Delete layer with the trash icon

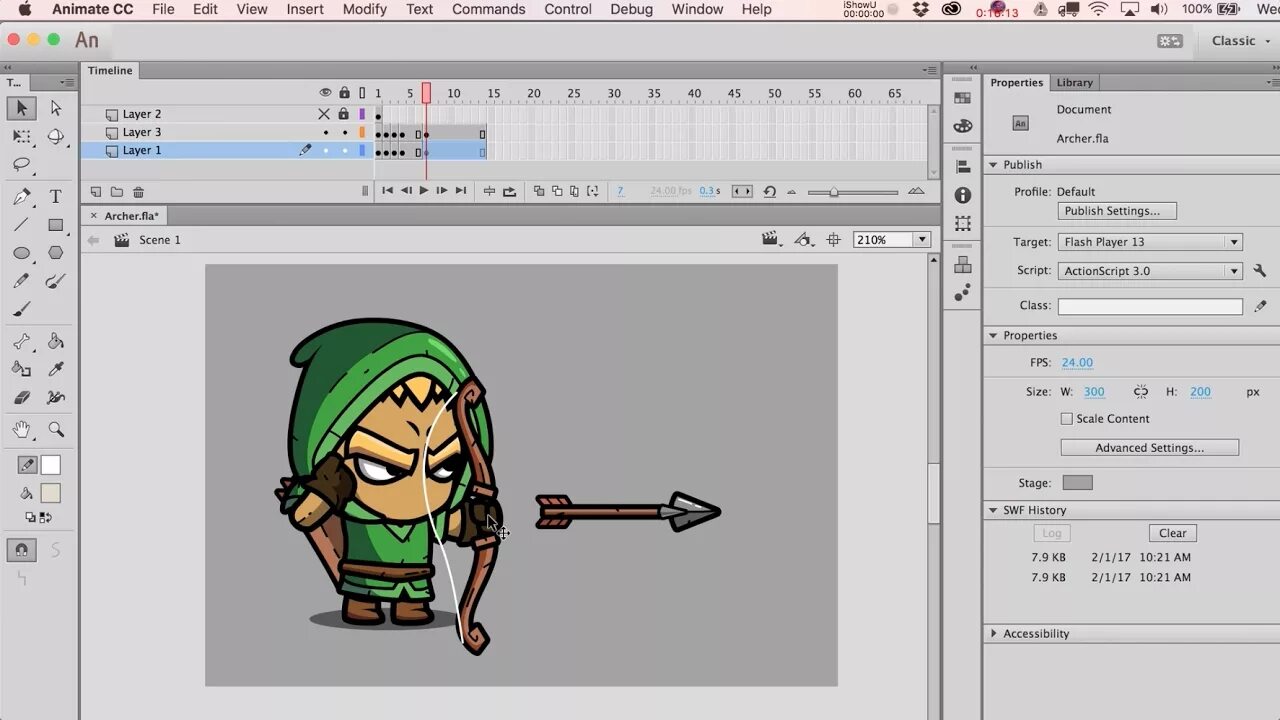[x=138, y=192]
